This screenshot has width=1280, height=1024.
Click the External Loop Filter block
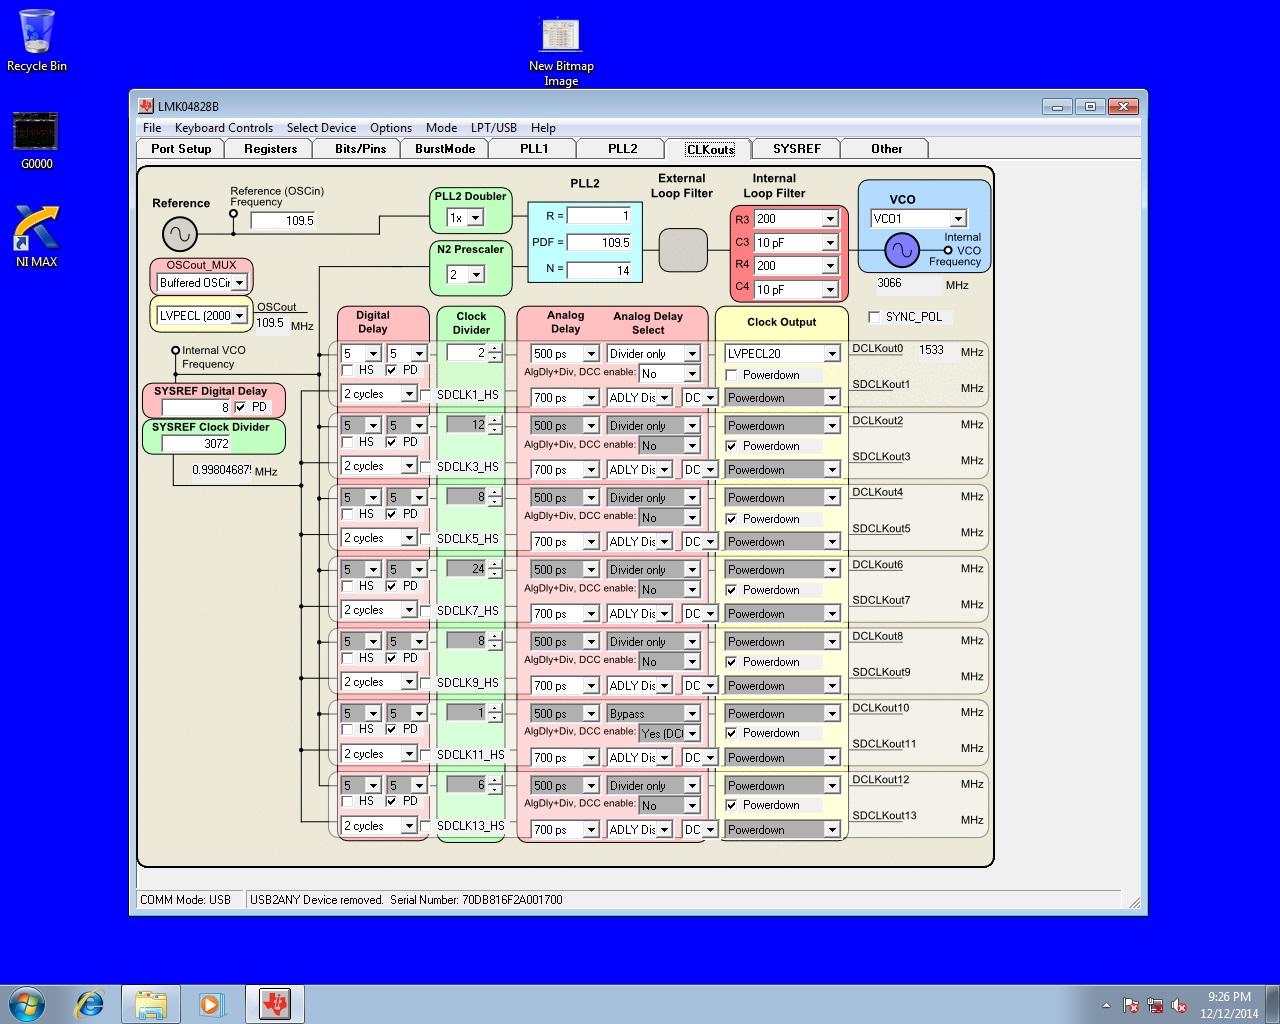coord(684,250)
